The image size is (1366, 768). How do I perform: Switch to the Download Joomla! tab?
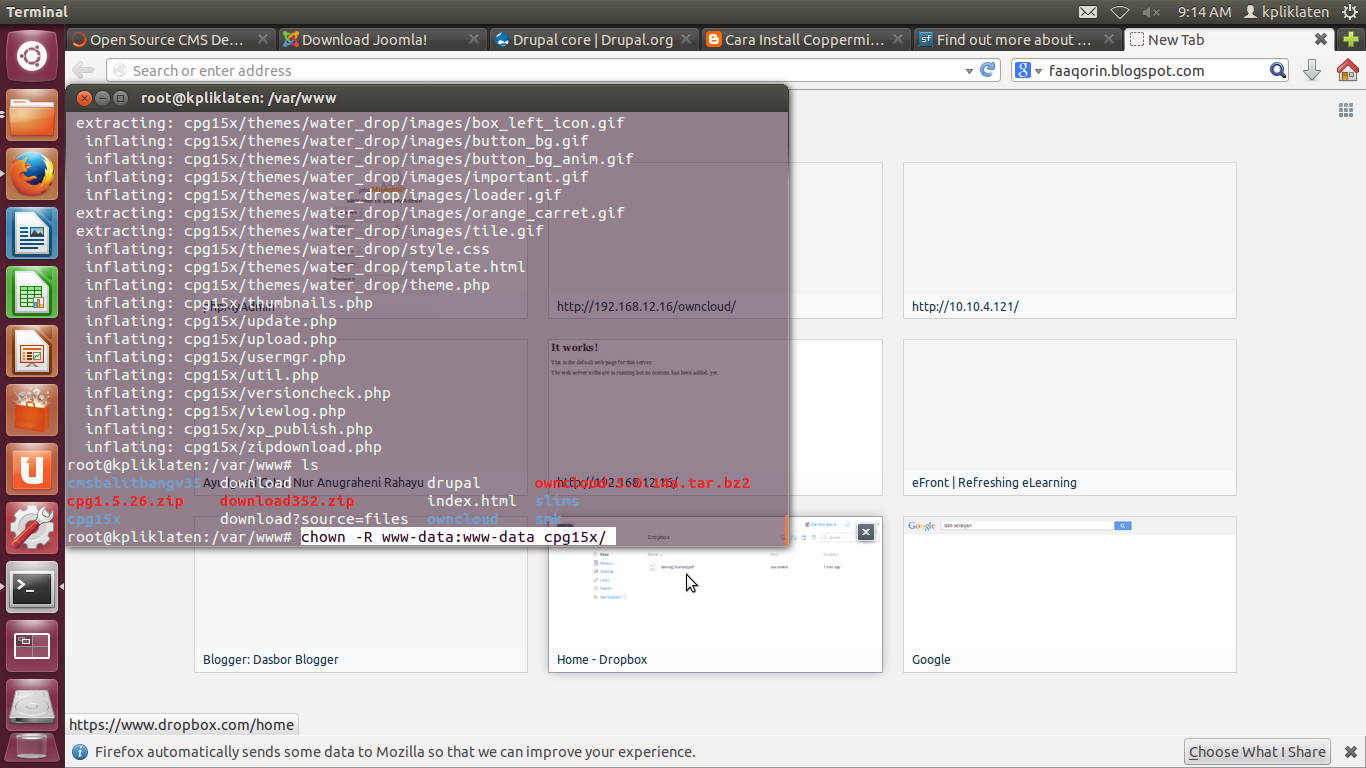tap(382, 40)
